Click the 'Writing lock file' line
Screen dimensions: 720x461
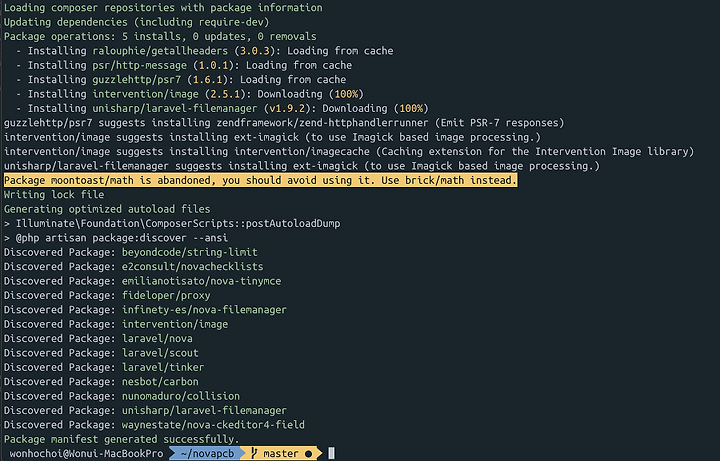click(54, 195)
